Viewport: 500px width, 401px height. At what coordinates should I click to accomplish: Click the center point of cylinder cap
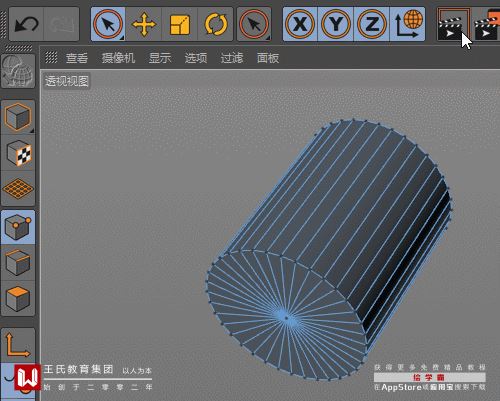[x=286, y=318]
